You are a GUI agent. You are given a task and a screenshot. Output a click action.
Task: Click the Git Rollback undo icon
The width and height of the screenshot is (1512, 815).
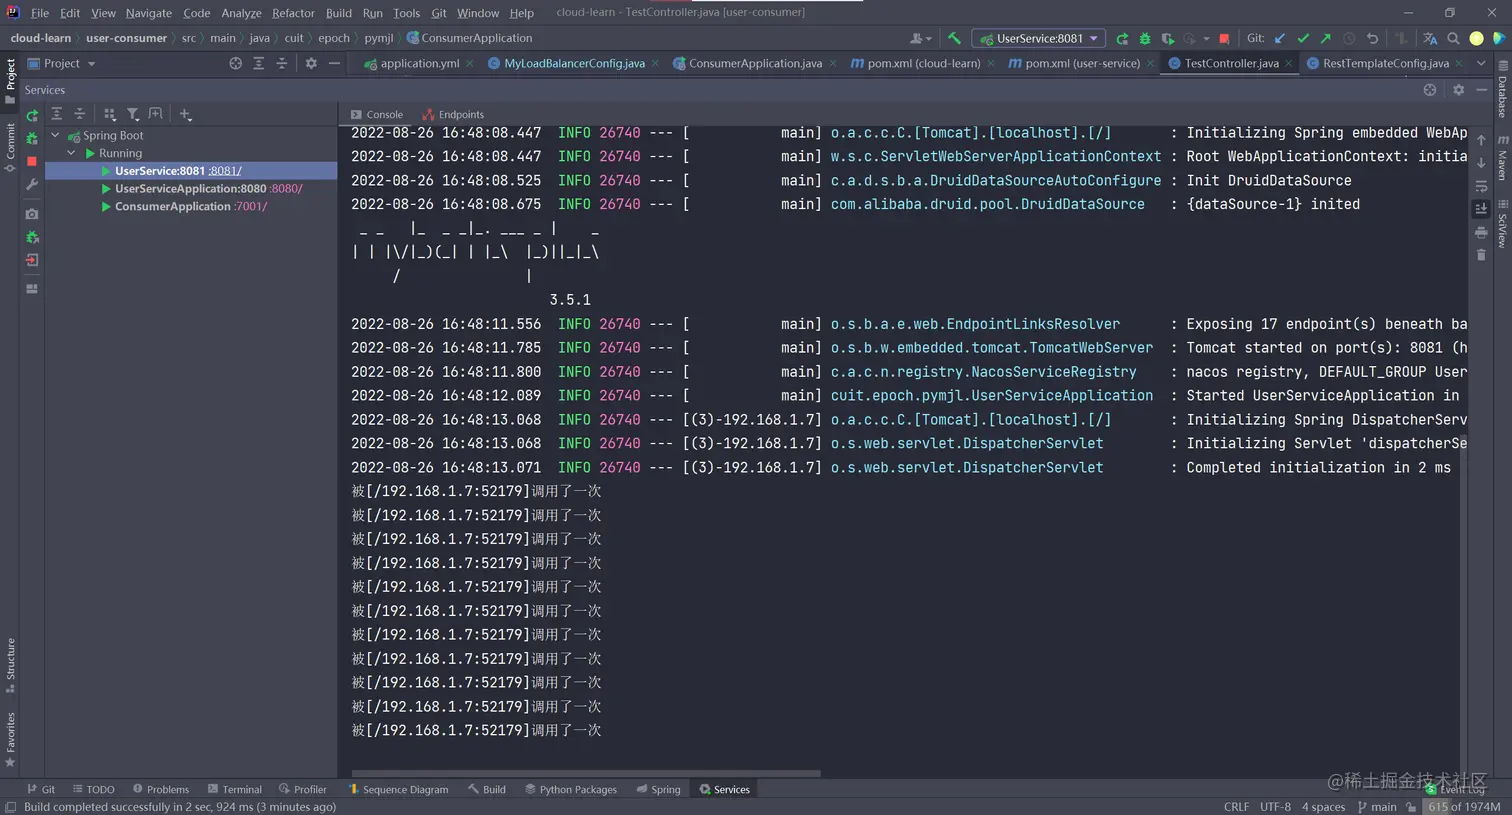(x=1372, y=38)
